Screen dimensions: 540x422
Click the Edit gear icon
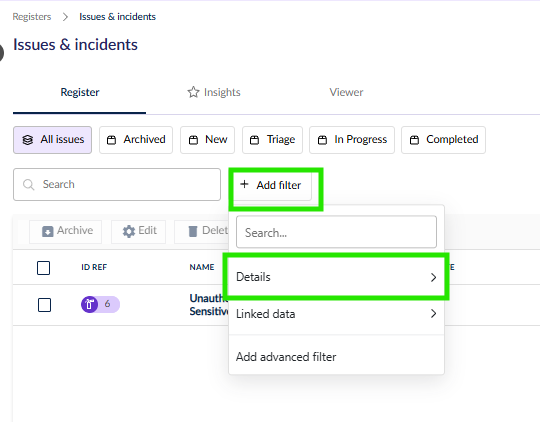click(x=129, y=231)
